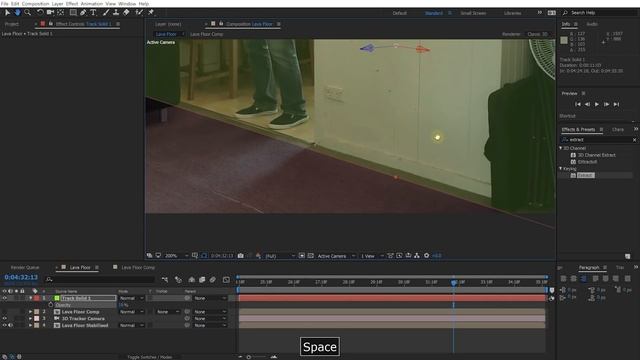Toggle the Composition viewer panel lock
The width and height of the screenshot is (640, 360).
coord(221,24)
